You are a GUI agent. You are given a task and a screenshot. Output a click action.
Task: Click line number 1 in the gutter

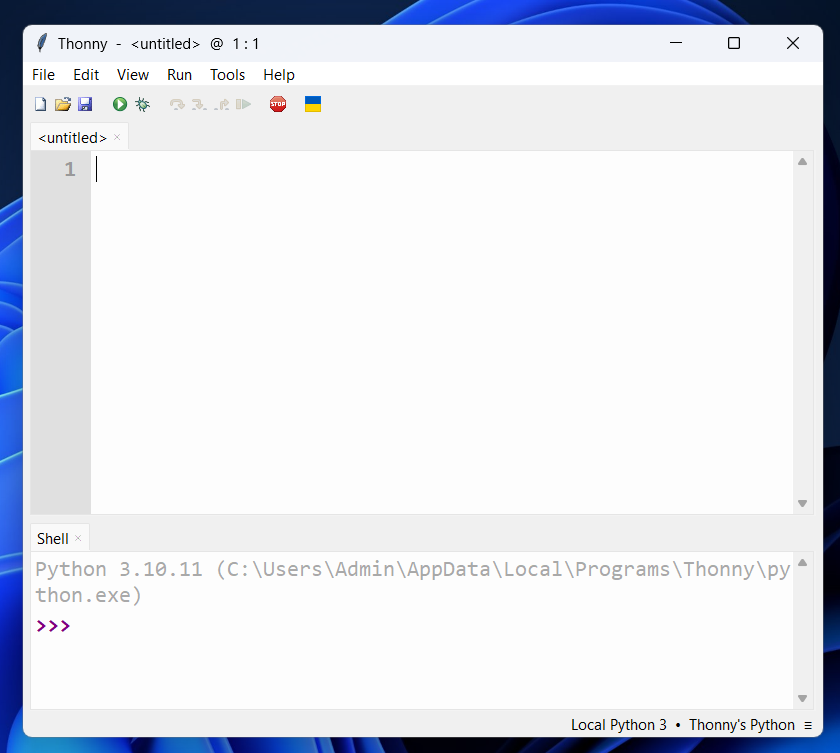(x=70, y=170)
